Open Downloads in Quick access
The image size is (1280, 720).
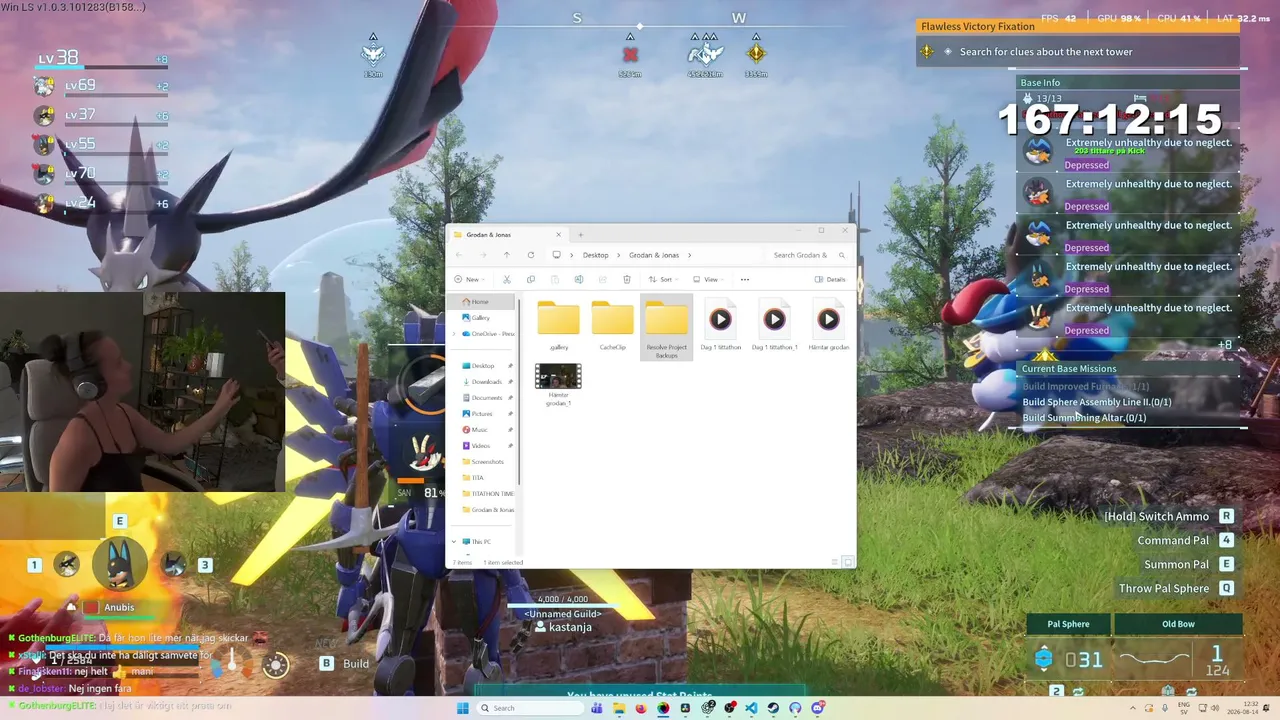485,382
